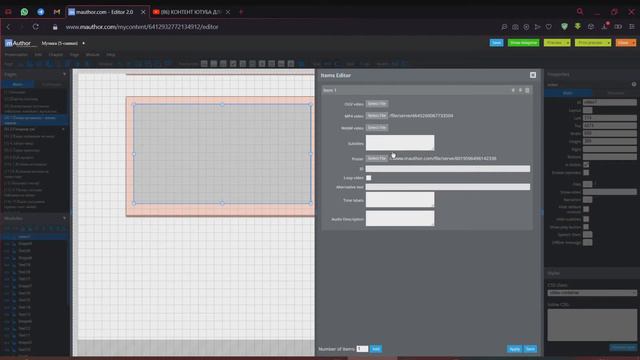Toggle the Loop video checkbox
Screen dimensions: 640x360
coord(369,178)
